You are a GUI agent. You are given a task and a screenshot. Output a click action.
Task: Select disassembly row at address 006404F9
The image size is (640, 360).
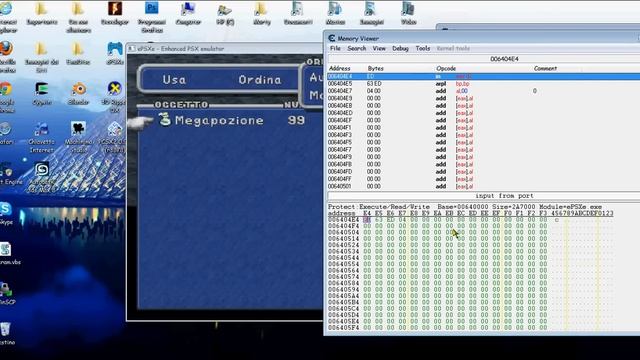pyautogui.click(x=484, y=157)
